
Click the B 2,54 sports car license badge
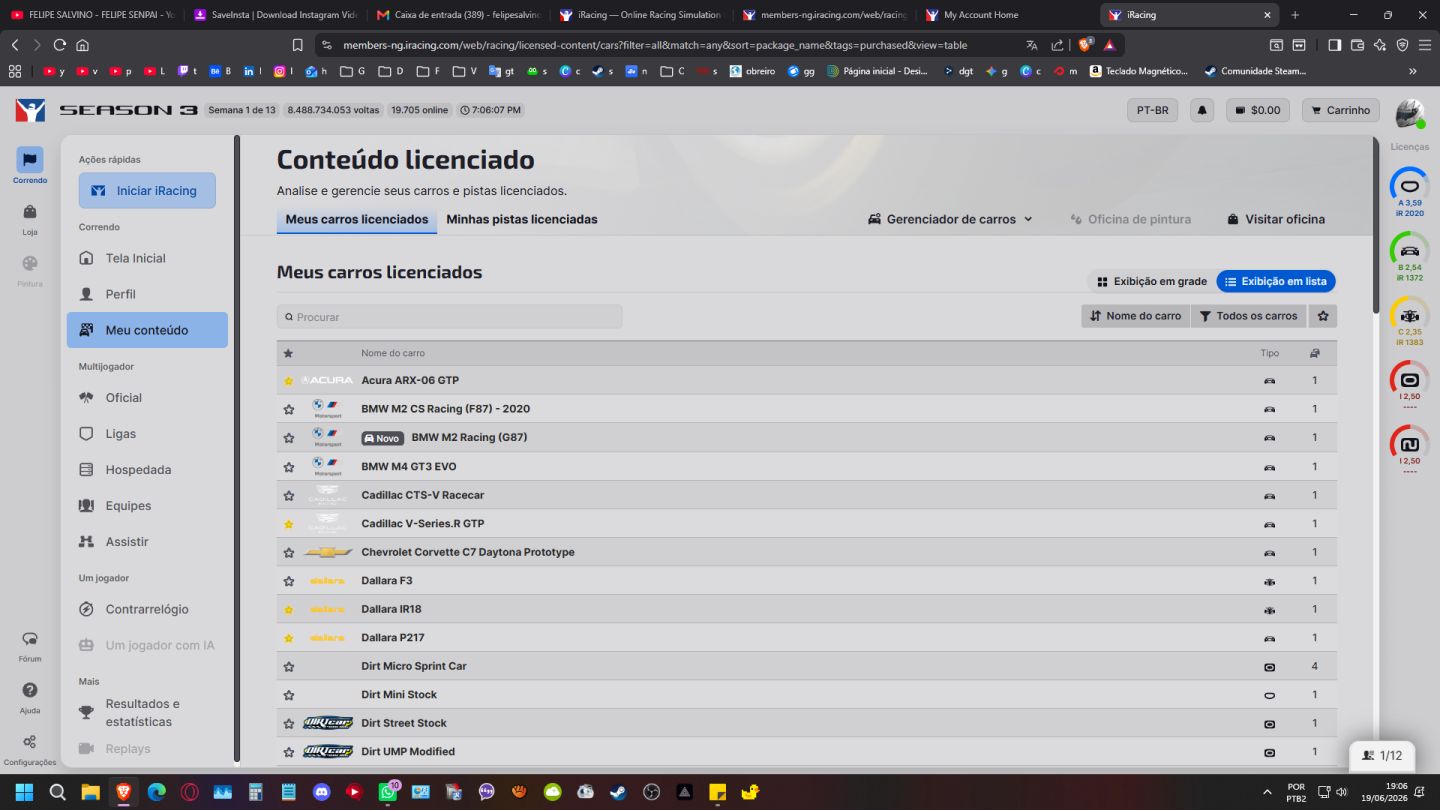pyautogui.click(x=1410, y=257)
